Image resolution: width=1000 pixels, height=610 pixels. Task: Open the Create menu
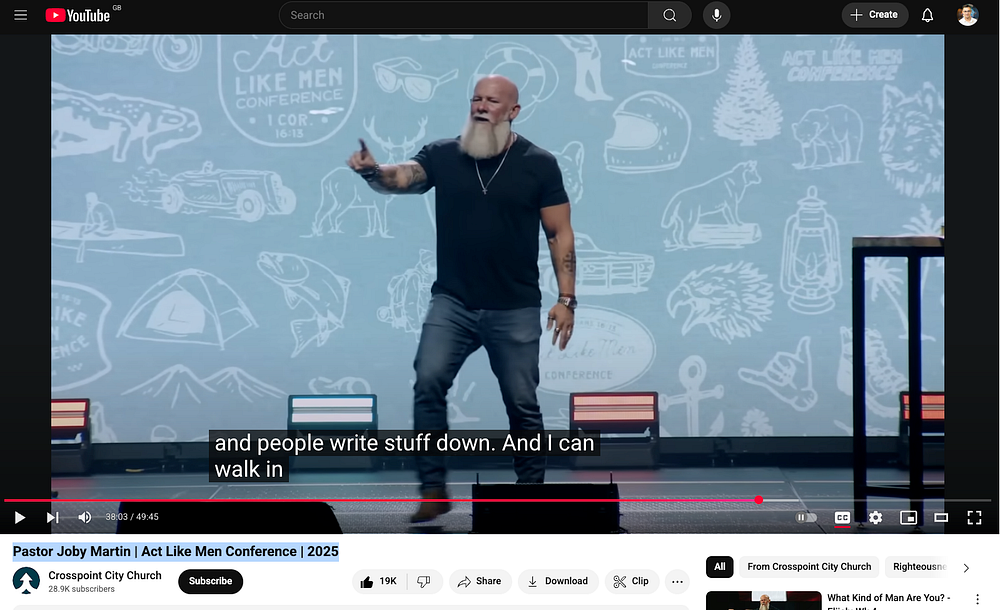(874, 15)
